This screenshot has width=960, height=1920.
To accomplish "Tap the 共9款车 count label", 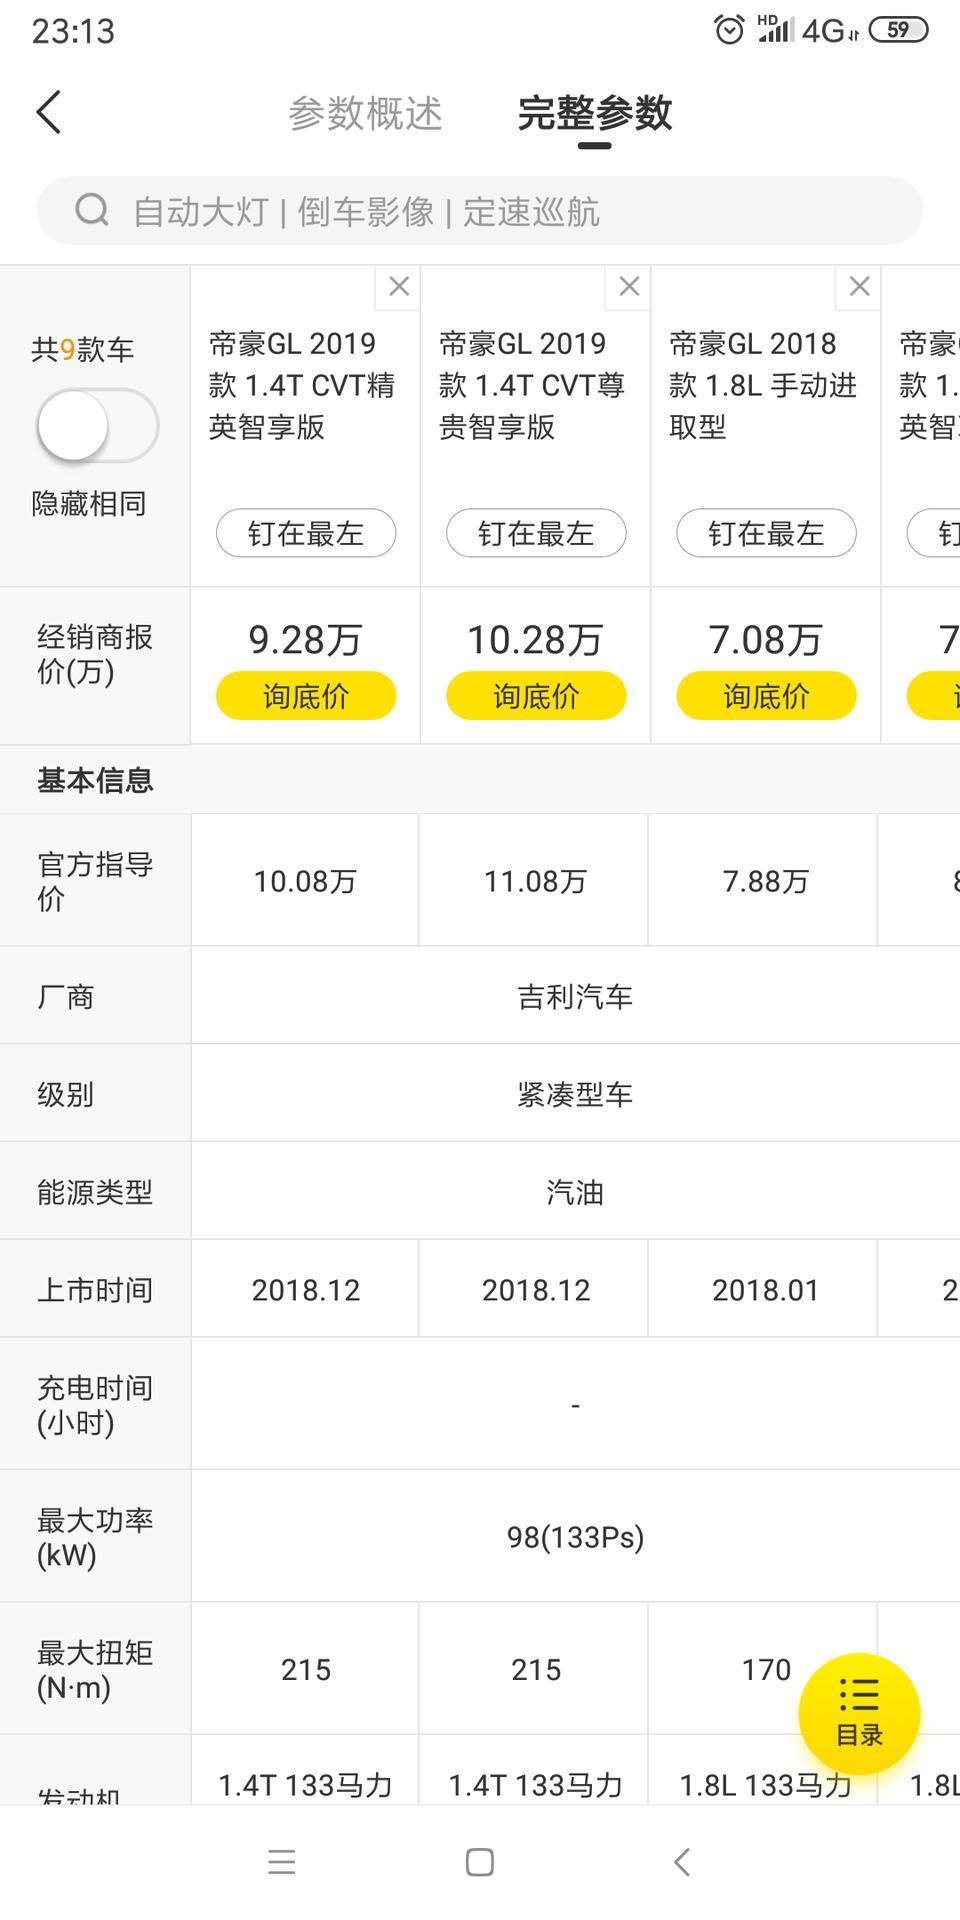I will coord(82,349).
